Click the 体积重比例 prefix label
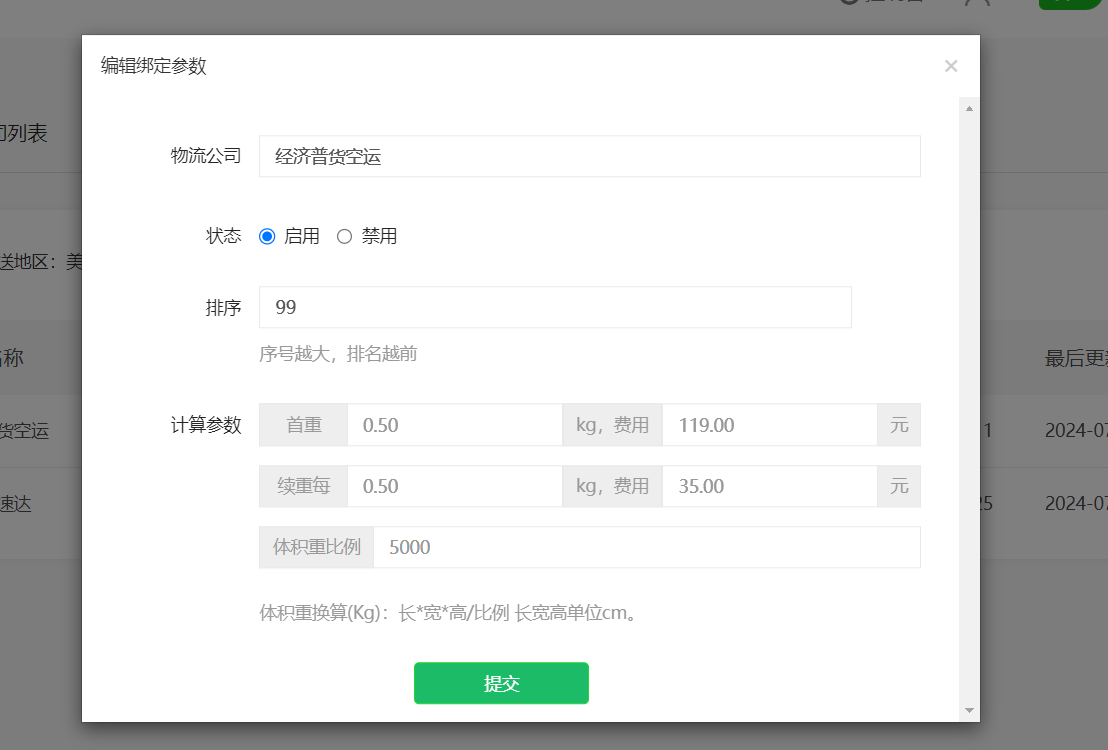Image resolution: width=1108 pixels, height=750 pixels. pos(317,547)
